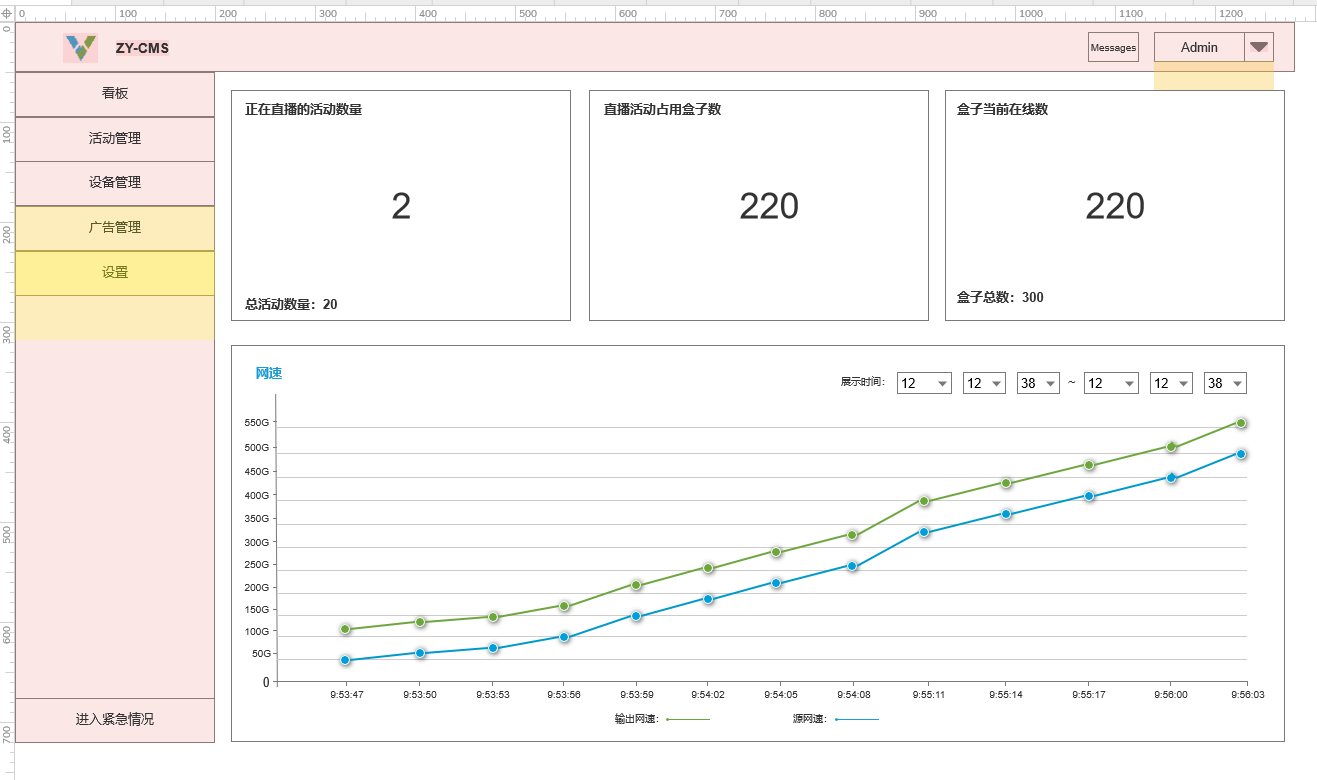Open the dropdown showing 38 before the tilde
The width and height of the screenshot is (1317, 780).
tap(1038, 383)
